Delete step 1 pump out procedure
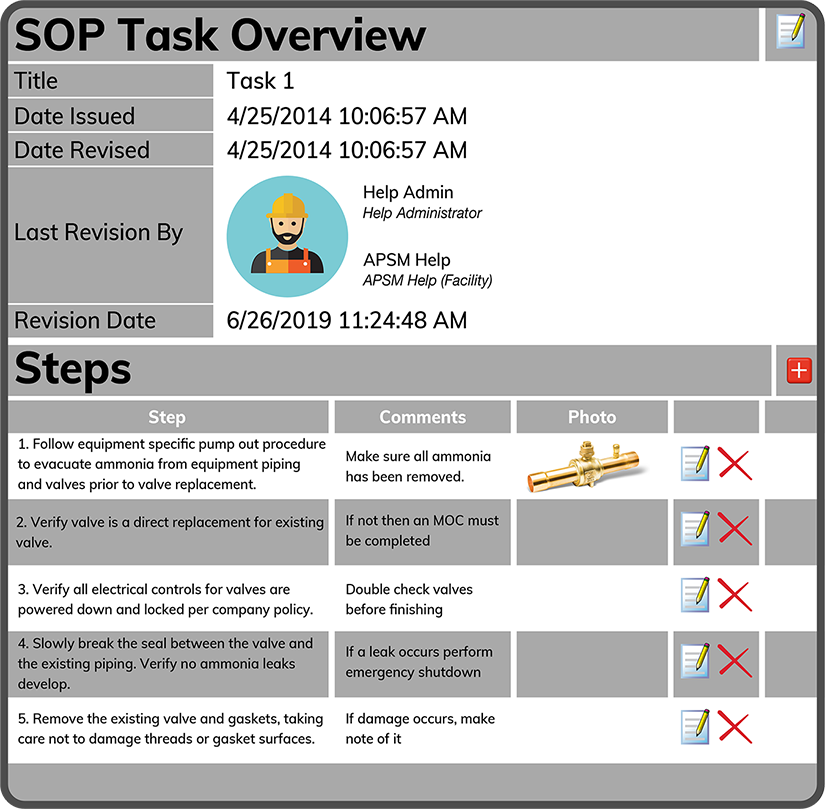Viewport: 825px width, 809px height. (735, 463)
